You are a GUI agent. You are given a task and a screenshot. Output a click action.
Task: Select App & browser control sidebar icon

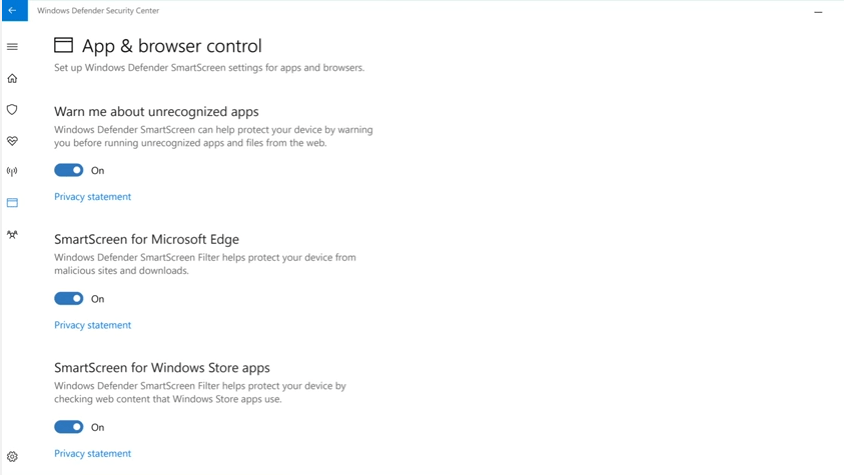[x=13, y=203]
